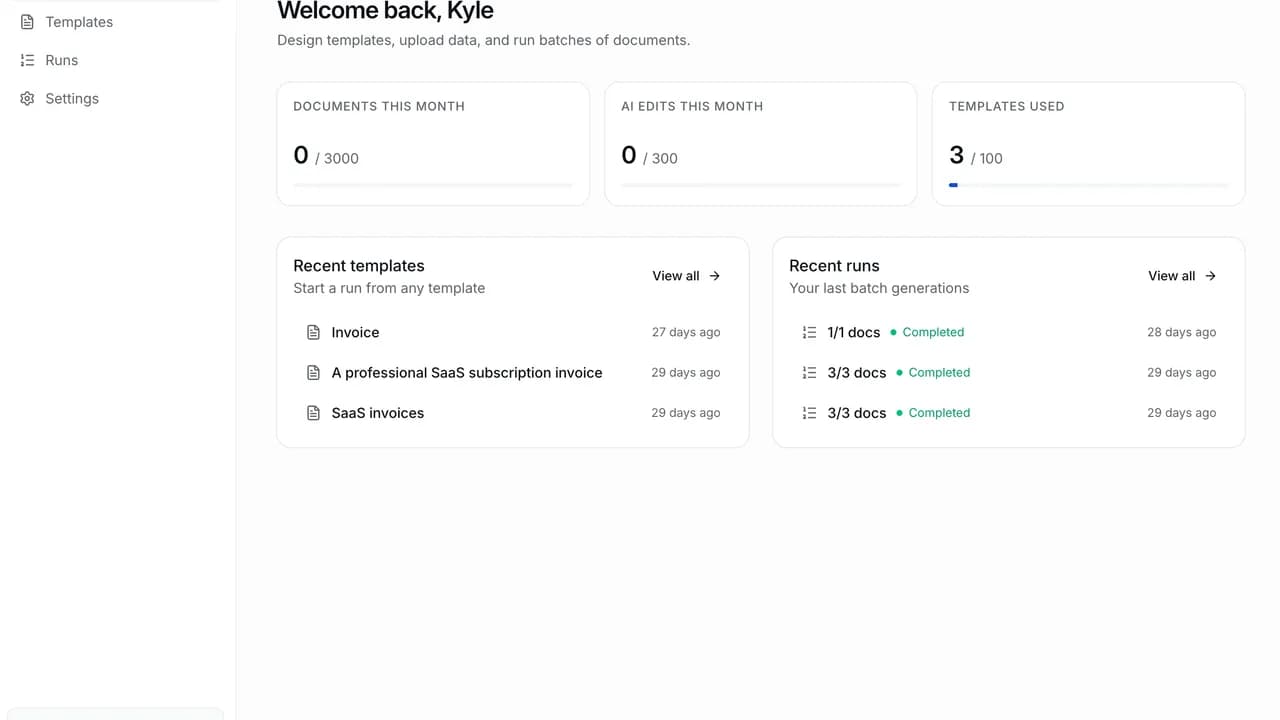Open the SaaS invoices template

coord(513,412)
